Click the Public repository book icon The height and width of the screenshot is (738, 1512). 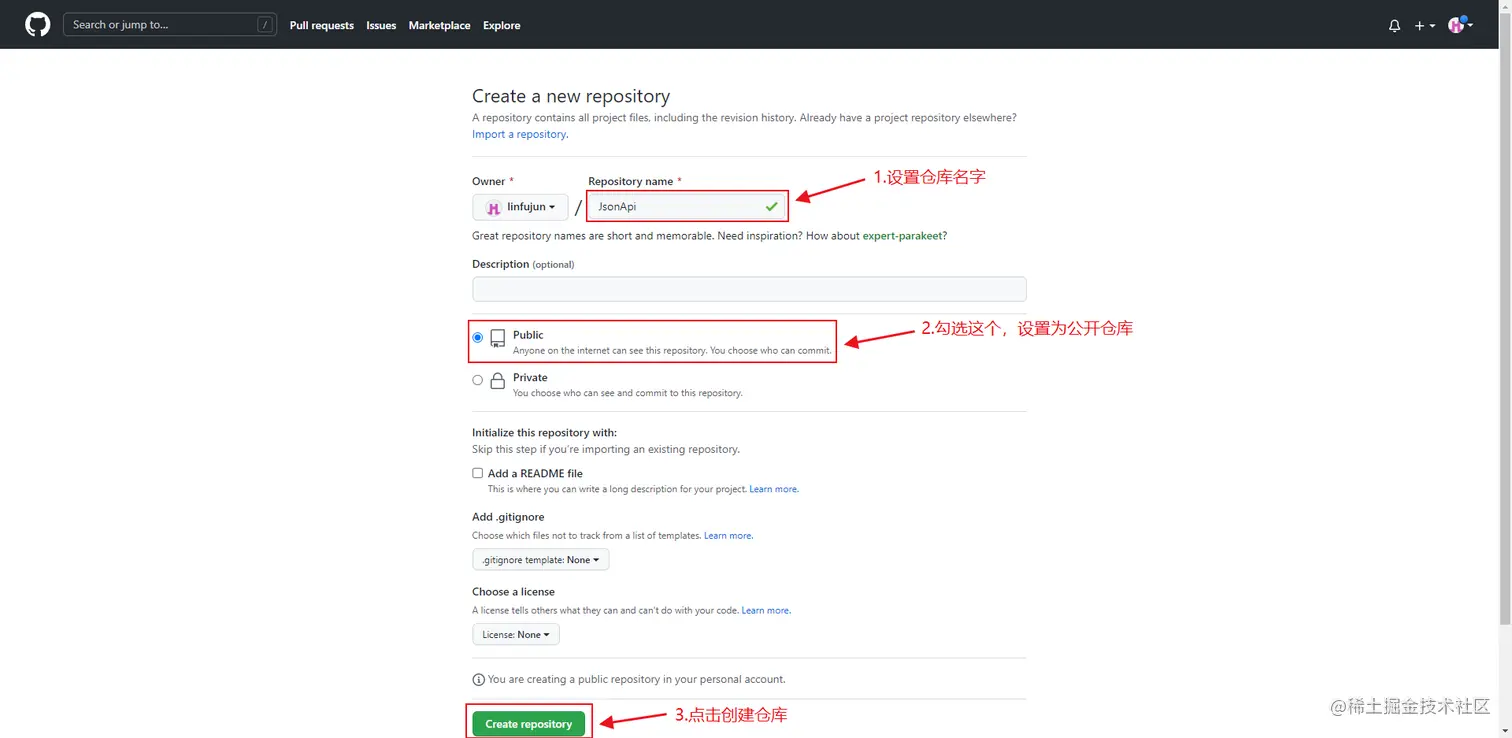pos(496,339)
